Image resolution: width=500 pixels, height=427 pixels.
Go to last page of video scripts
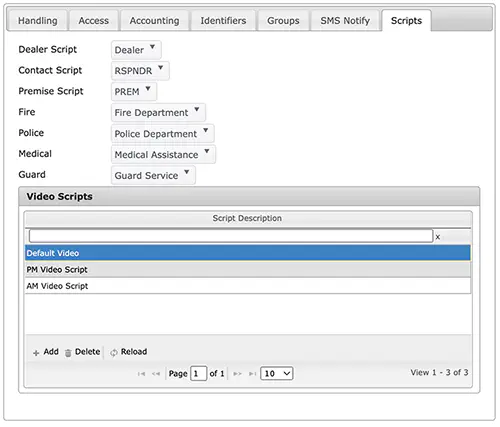[252, 374]
